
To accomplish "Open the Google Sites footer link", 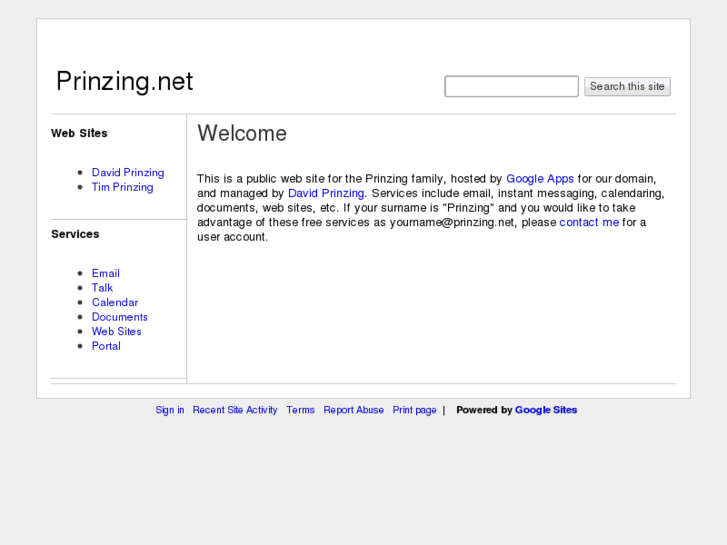I will 546,410.
